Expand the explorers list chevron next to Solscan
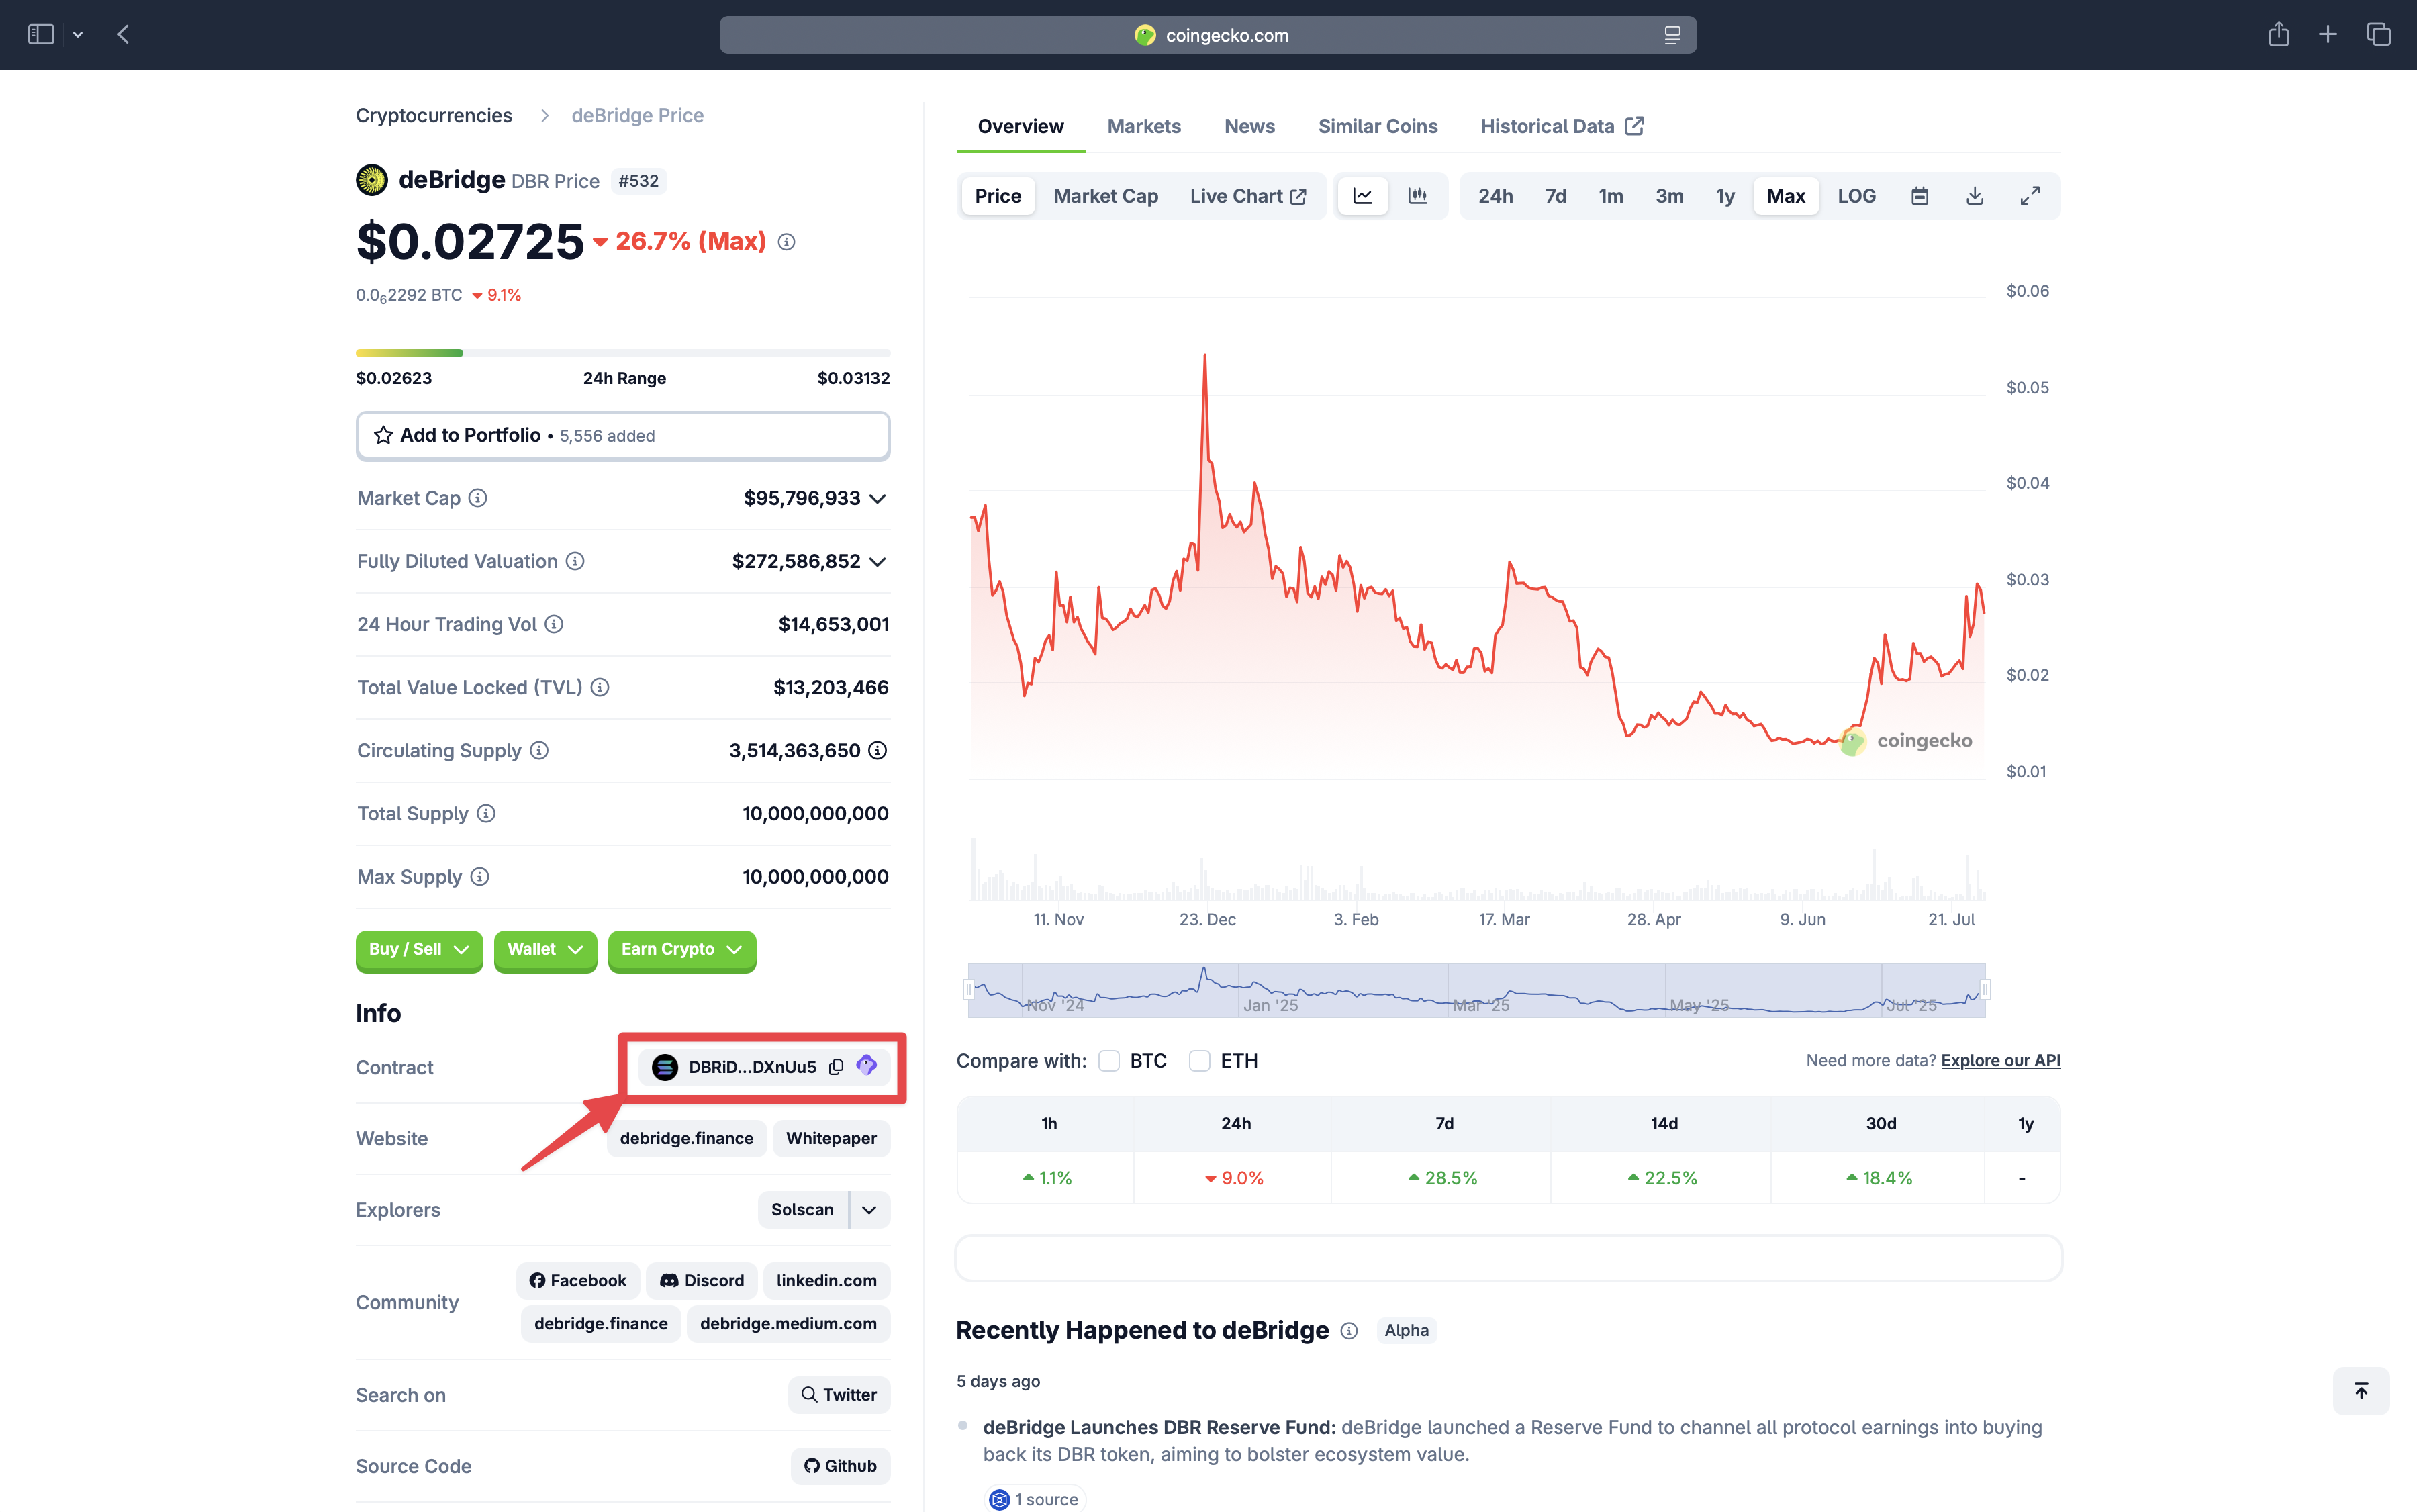Viewport: 2417px width, 1512px height. point(870,1210)
